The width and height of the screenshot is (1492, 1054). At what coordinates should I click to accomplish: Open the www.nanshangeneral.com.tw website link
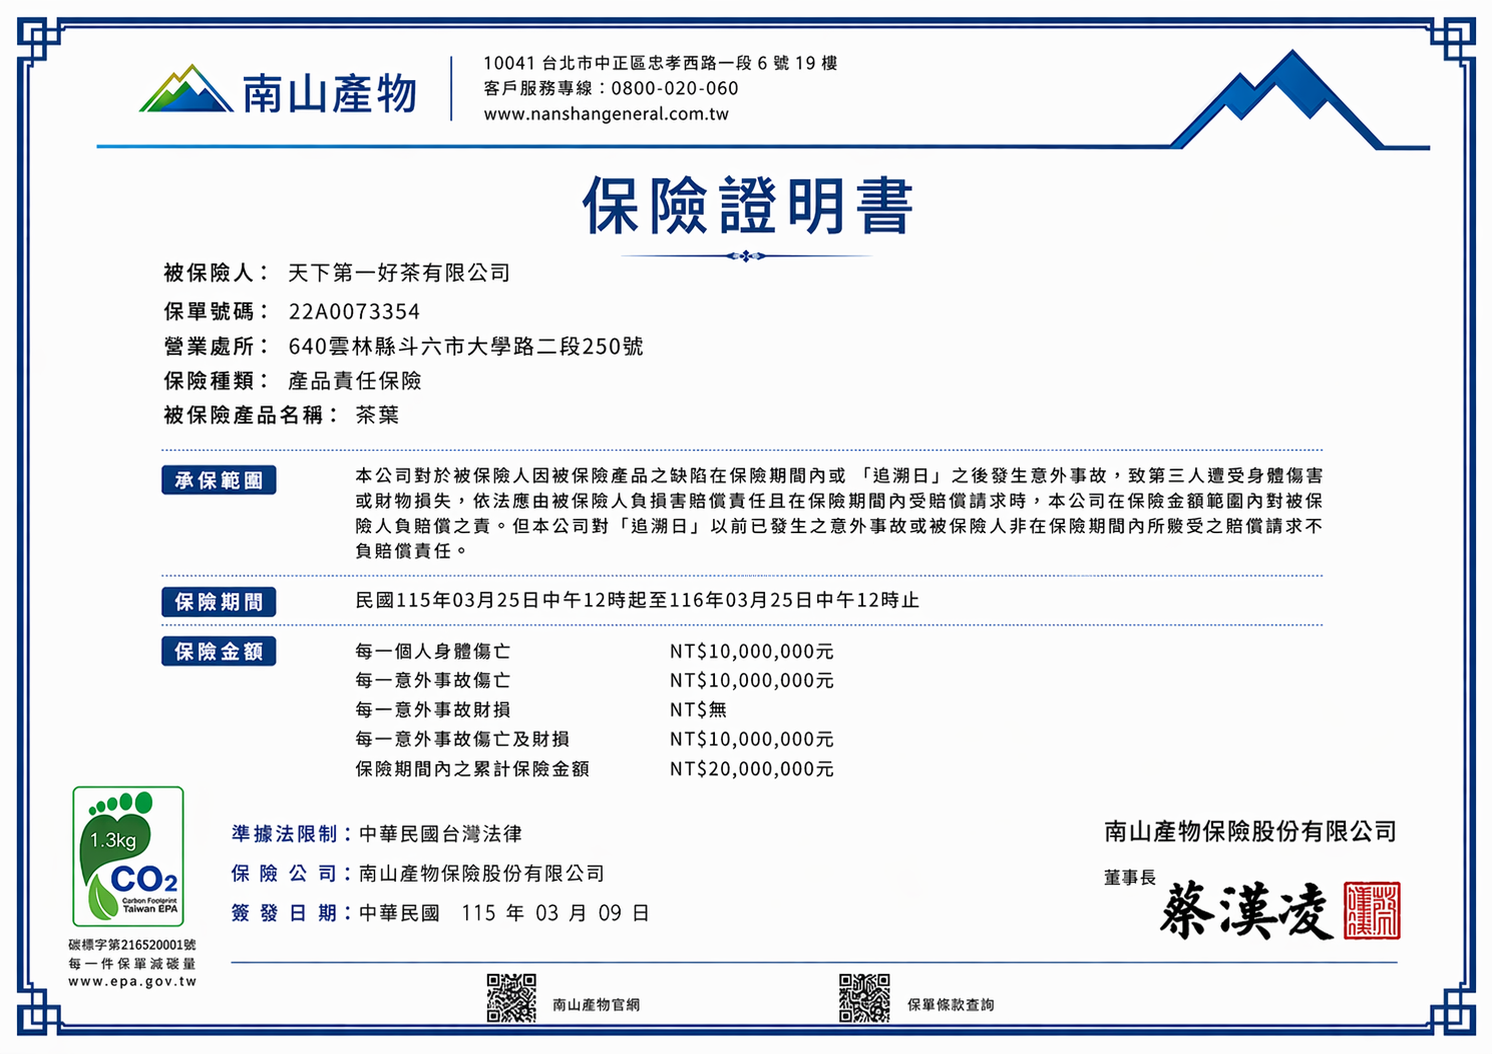(x=606, y=114)
